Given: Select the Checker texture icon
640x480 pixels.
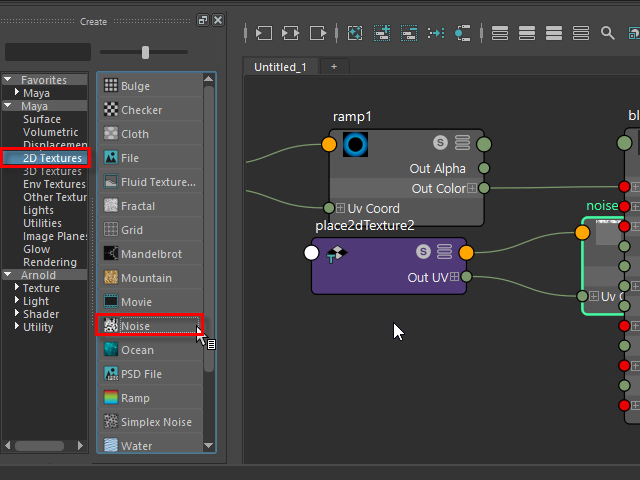Looking at the screenshot, I should pyautogui.click(x=111, y=110).
